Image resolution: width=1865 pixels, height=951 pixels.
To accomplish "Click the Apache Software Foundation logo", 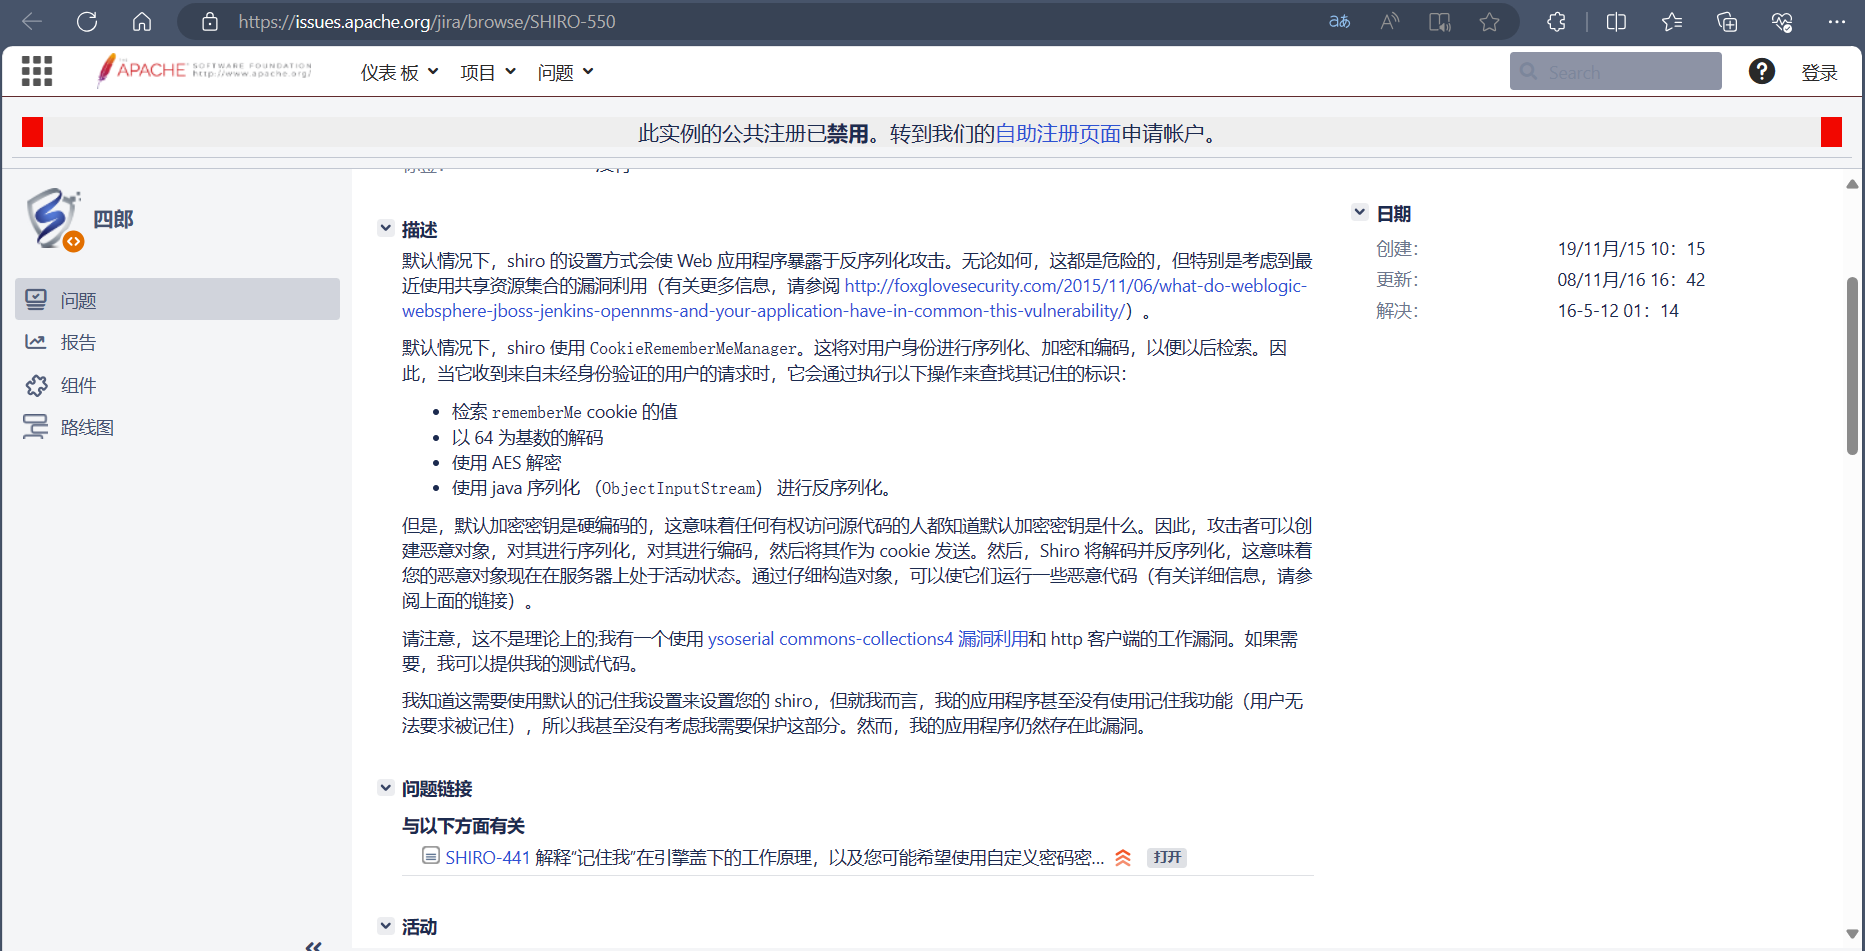I will pos(204,70).
